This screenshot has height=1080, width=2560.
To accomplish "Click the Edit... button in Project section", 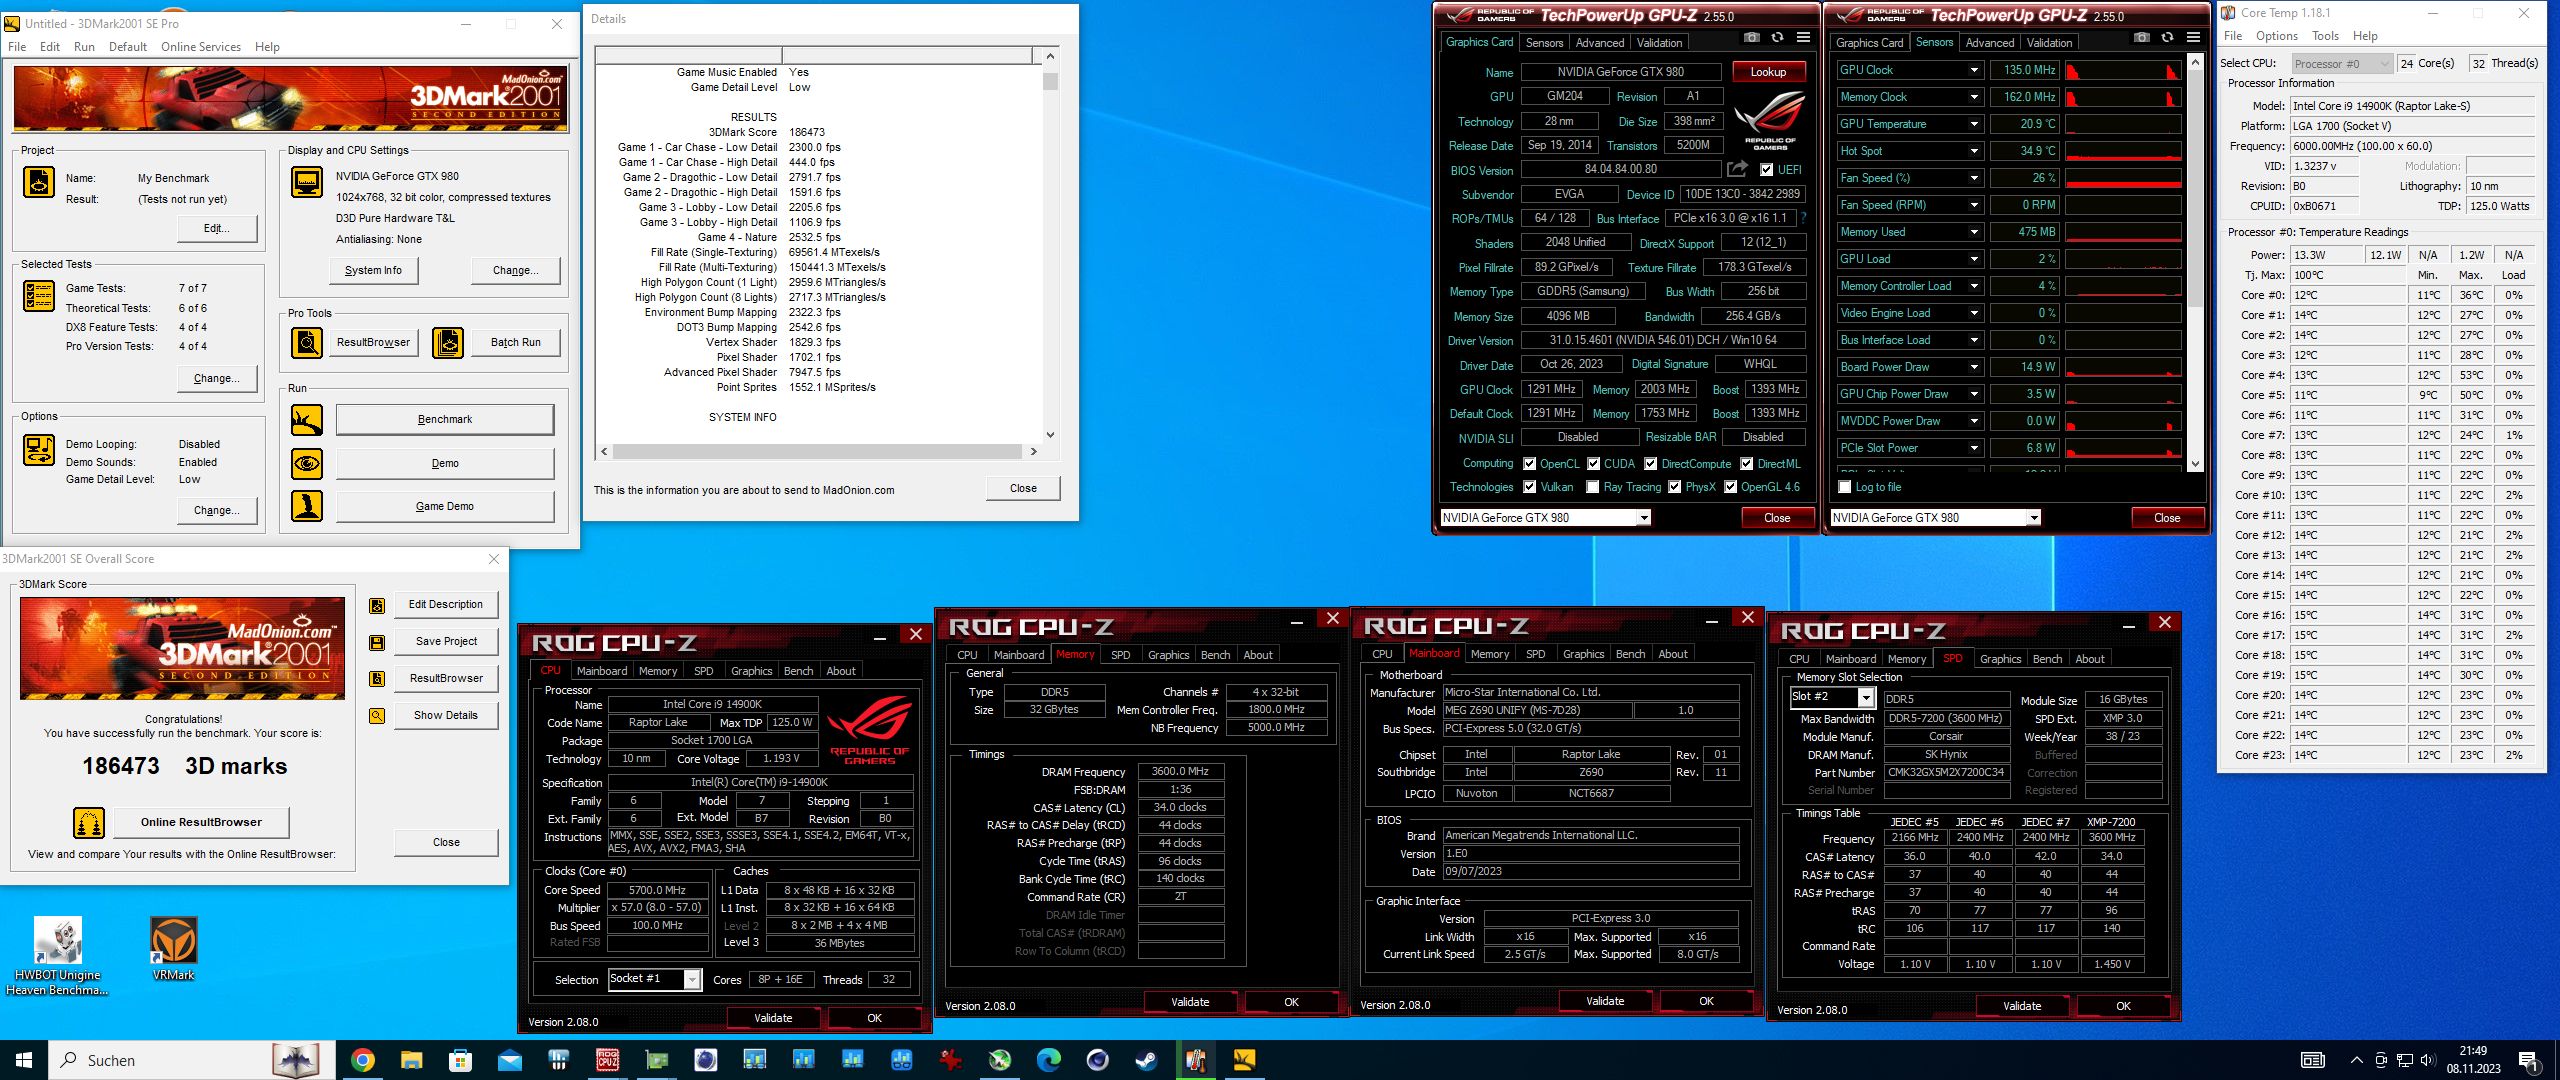I will 217,228.
